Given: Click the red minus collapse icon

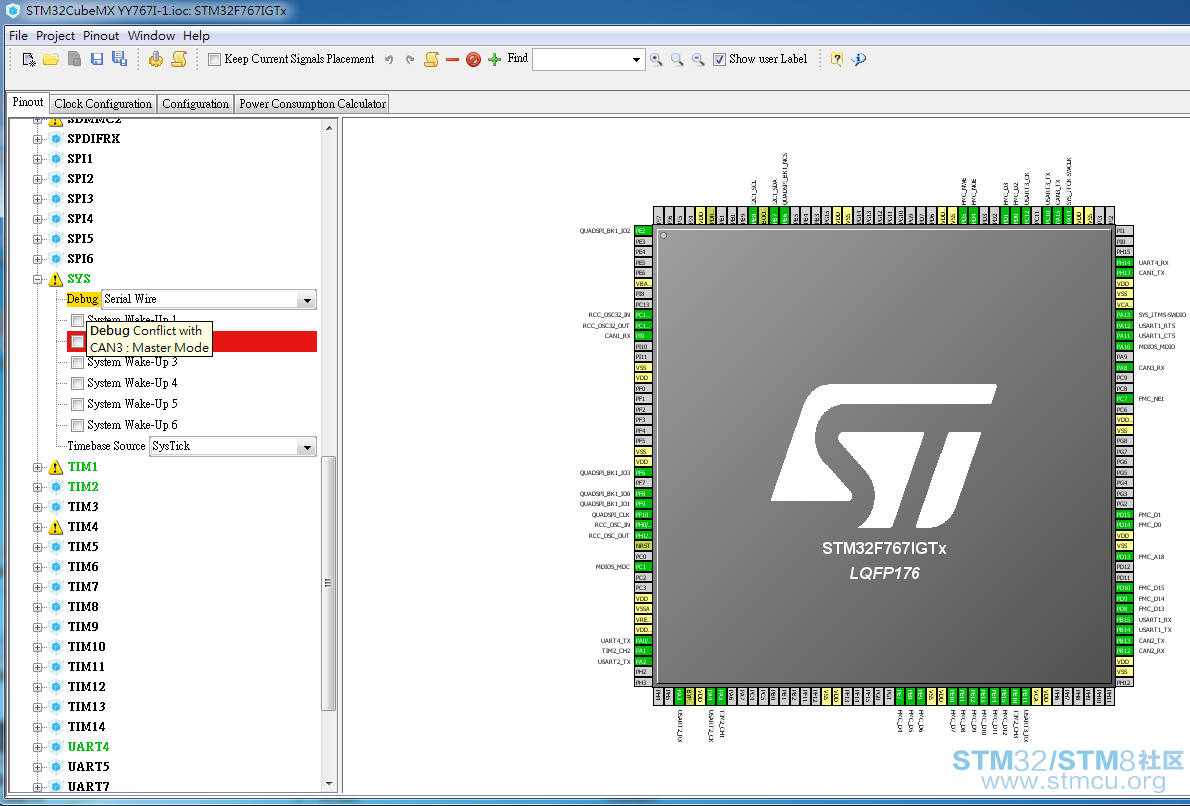Looking at the screenshot, I should pyautogui.click(x=452, y=59).
